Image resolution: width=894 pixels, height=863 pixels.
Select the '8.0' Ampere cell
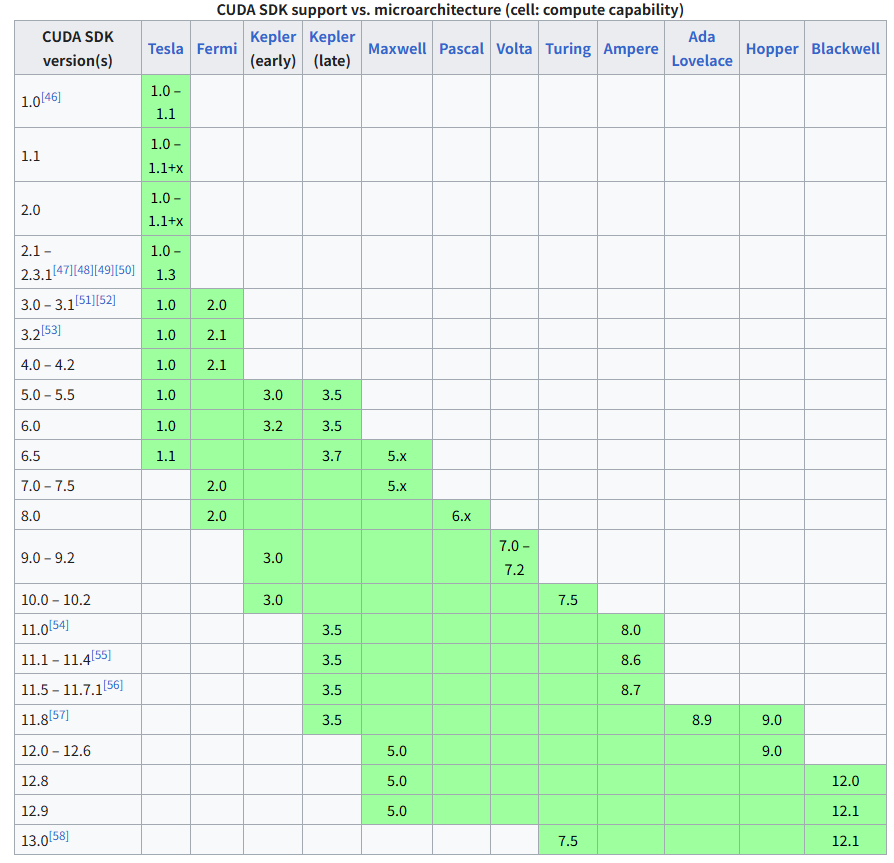(x=631, y=629)
